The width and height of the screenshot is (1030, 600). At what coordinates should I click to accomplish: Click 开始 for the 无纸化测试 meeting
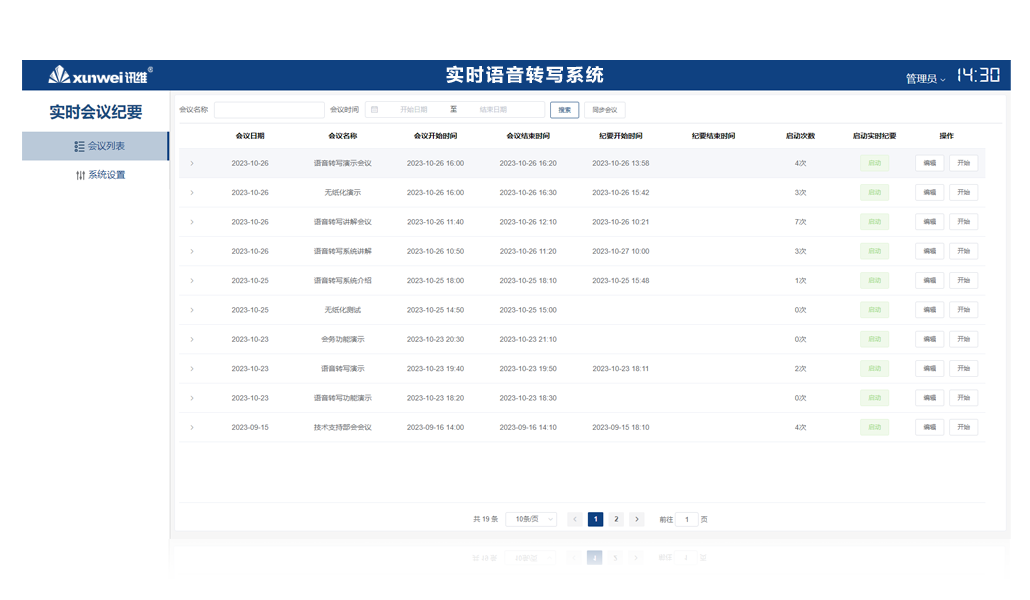point(963,310)
